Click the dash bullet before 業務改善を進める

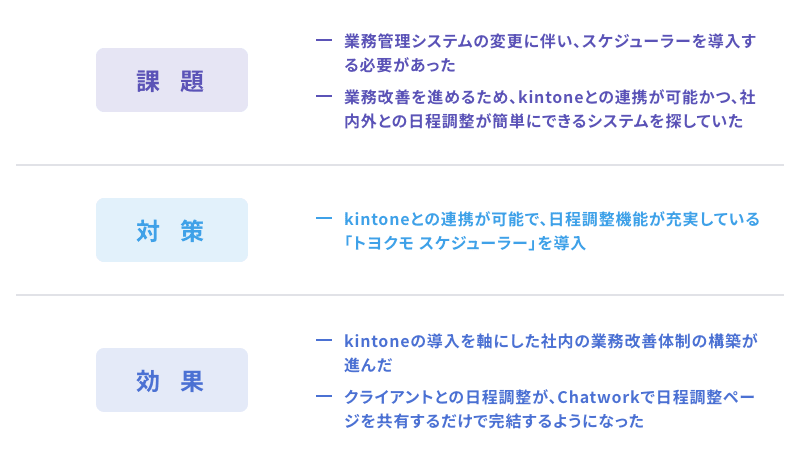(x=323, y=97)
